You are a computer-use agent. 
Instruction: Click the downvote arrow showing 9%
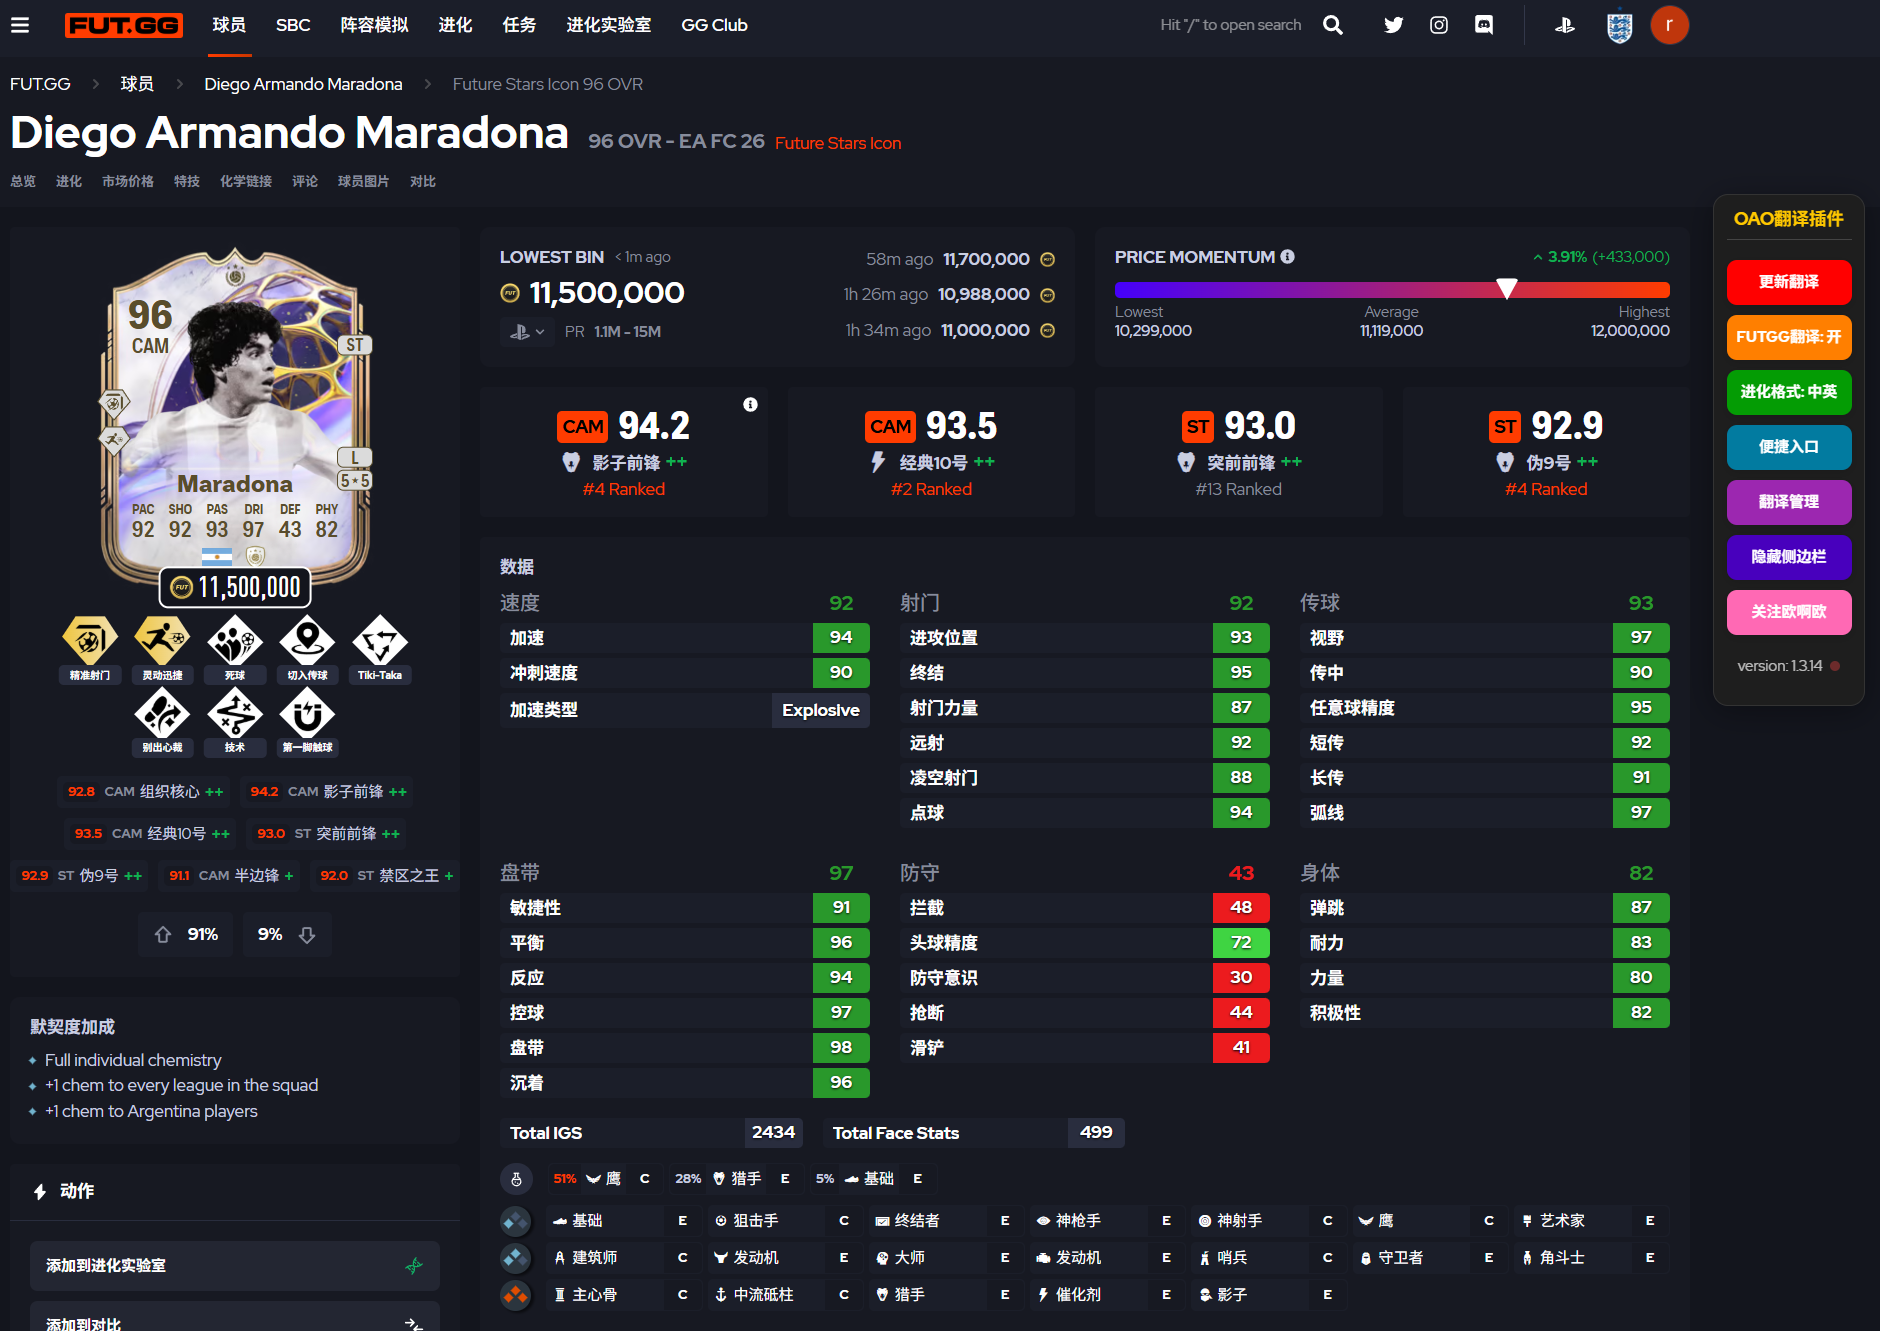pyautogui.click(x=307, y=934)
